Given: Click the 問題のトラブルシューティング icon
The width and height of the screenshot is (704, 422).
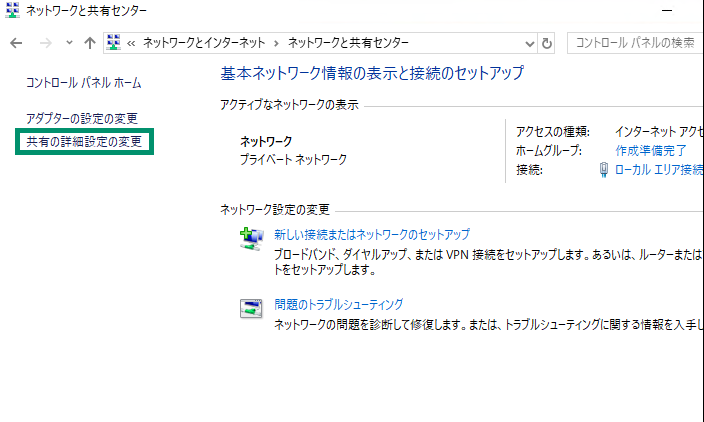Looking at the screenshot, I should (250, 308).
